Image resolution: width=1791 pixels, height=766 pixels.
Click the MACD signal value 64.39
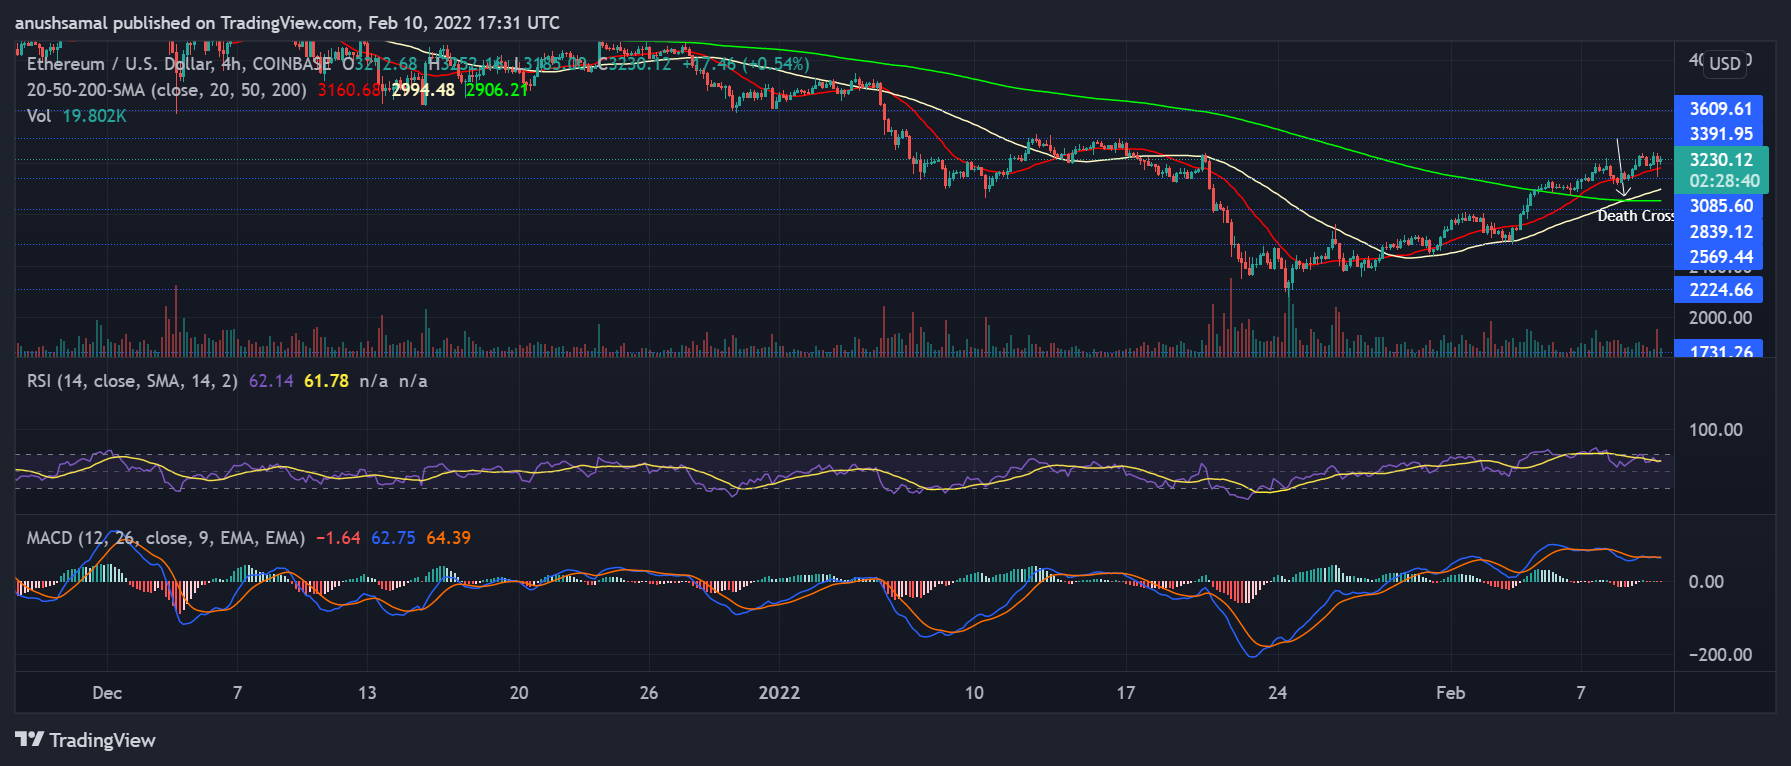(448, 538)
